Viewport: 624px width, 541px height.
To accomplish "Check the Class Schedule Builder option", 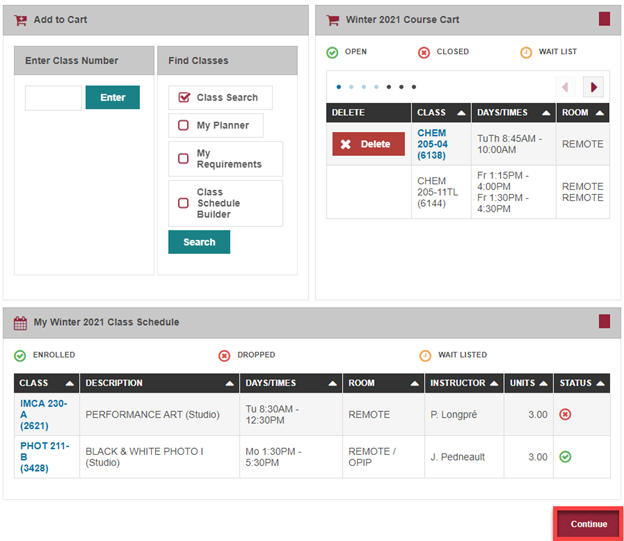I will 183,203.
